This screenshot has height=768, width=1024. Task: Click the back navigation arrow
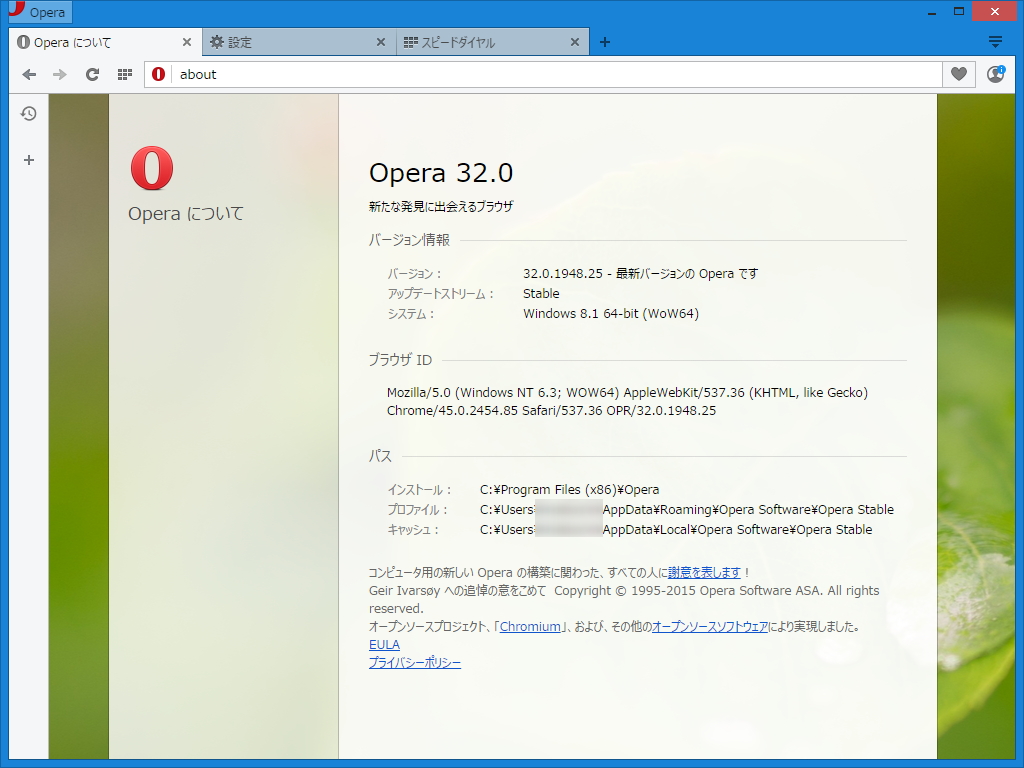pos(29,74)
